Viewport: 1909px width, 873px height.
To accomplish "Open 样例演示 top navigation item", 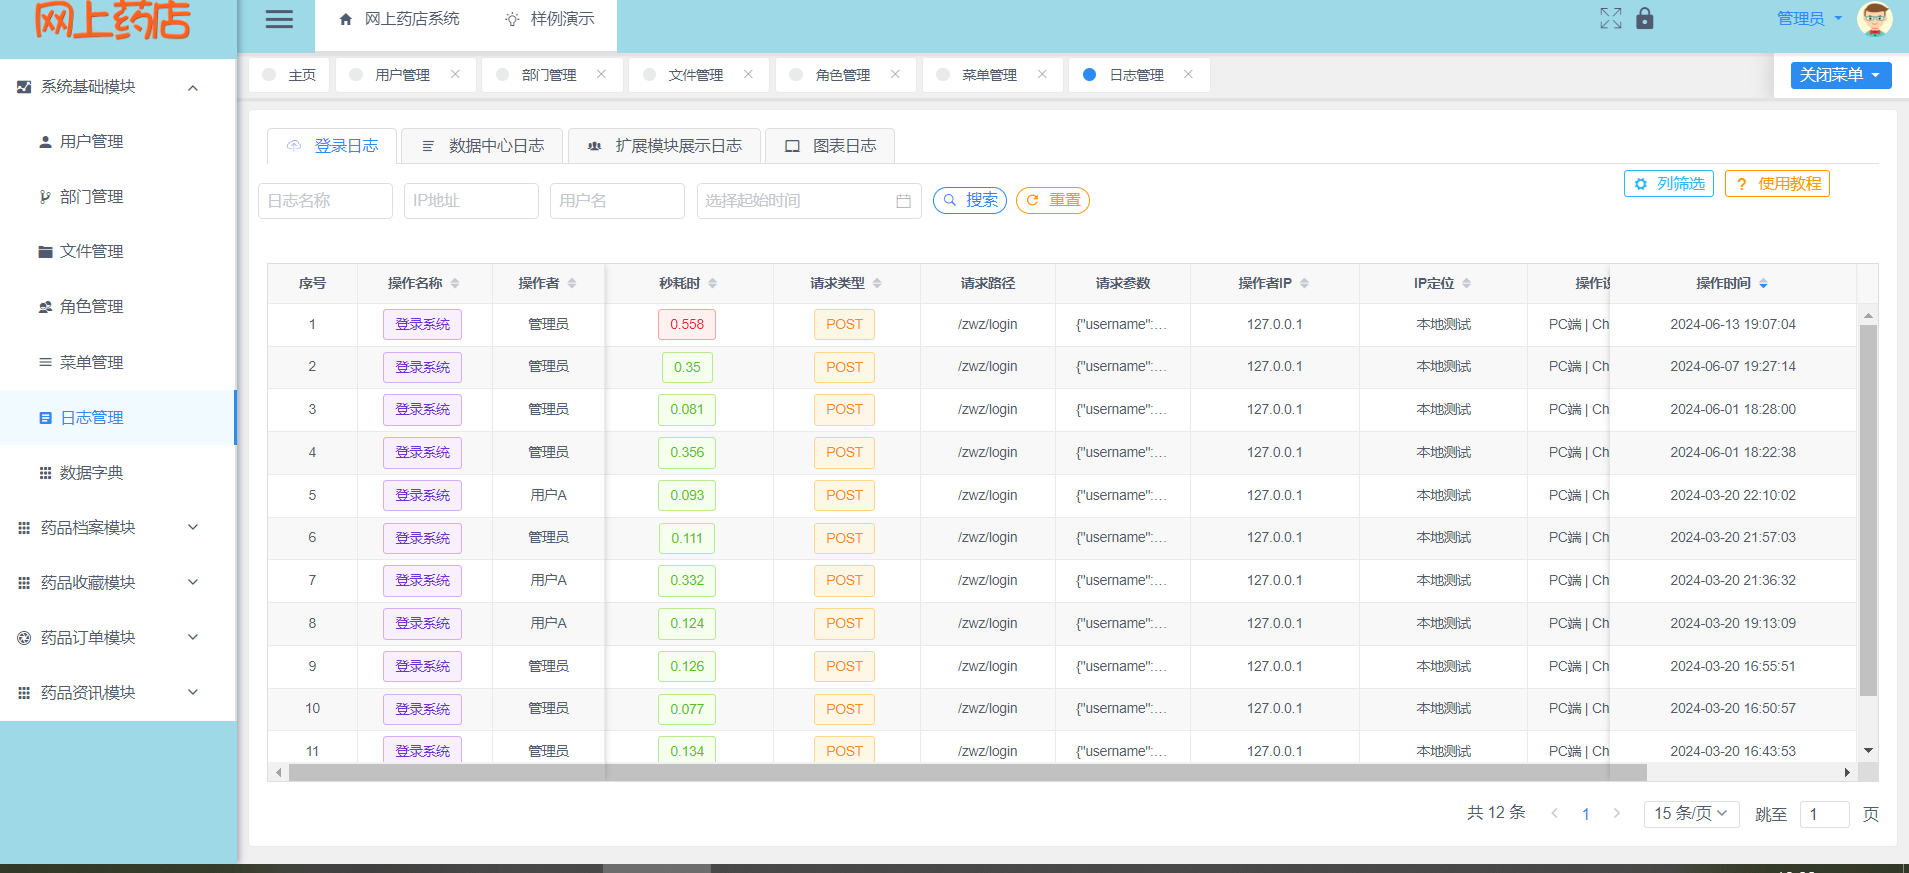I will [x=549, y=19].
